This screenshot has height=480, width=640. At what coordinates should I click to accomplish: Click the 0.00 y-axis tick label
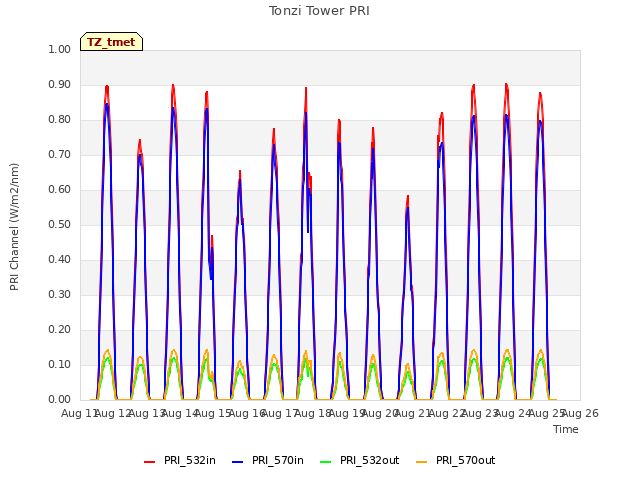(x=60, y=399)
